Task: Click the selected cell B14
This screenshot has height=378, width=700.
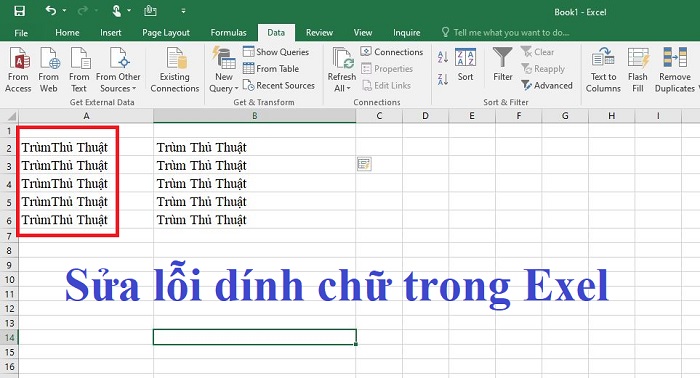Action: point(254,337)
